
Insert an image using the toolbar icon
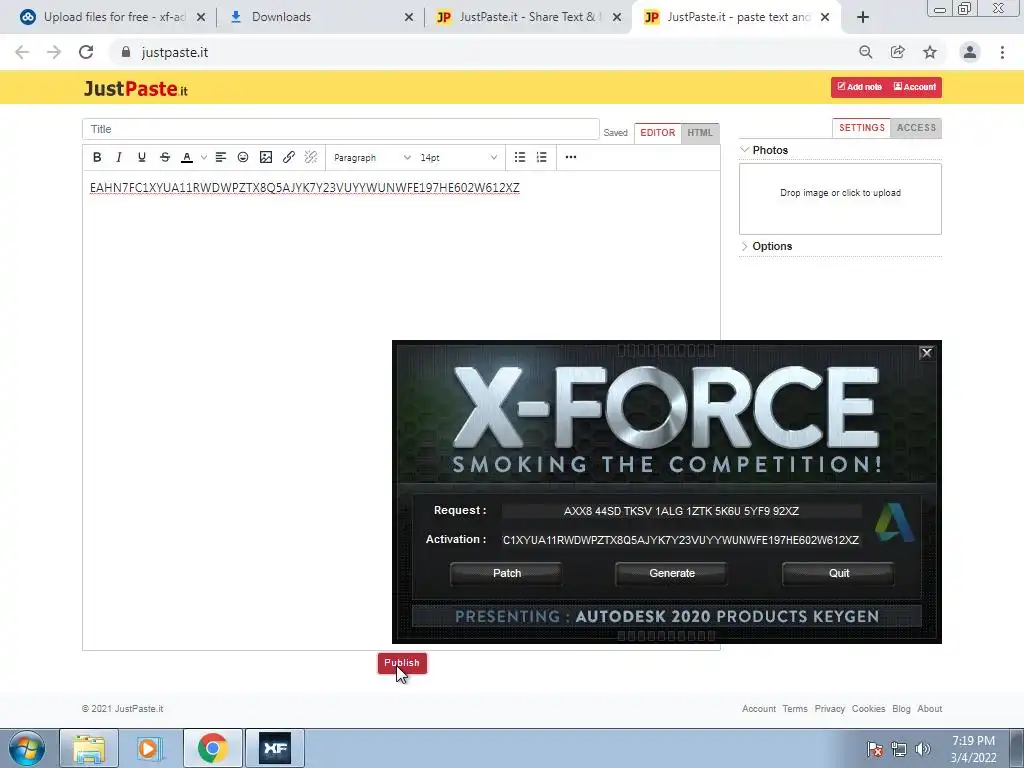tap(266, 157)
